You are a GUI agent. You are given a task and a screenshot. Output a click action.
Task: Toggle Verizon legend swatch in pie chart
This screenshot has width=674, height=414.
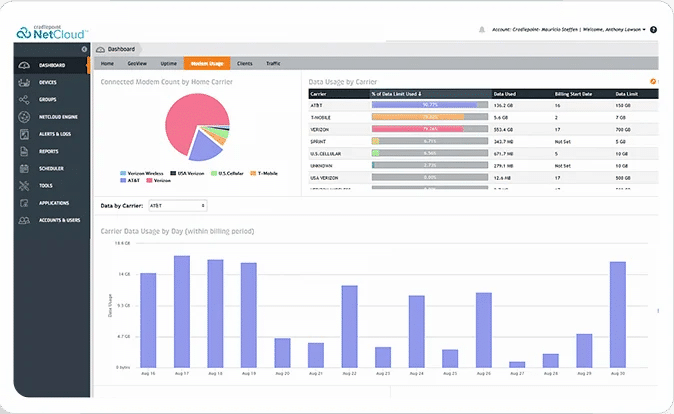(149, 181)
